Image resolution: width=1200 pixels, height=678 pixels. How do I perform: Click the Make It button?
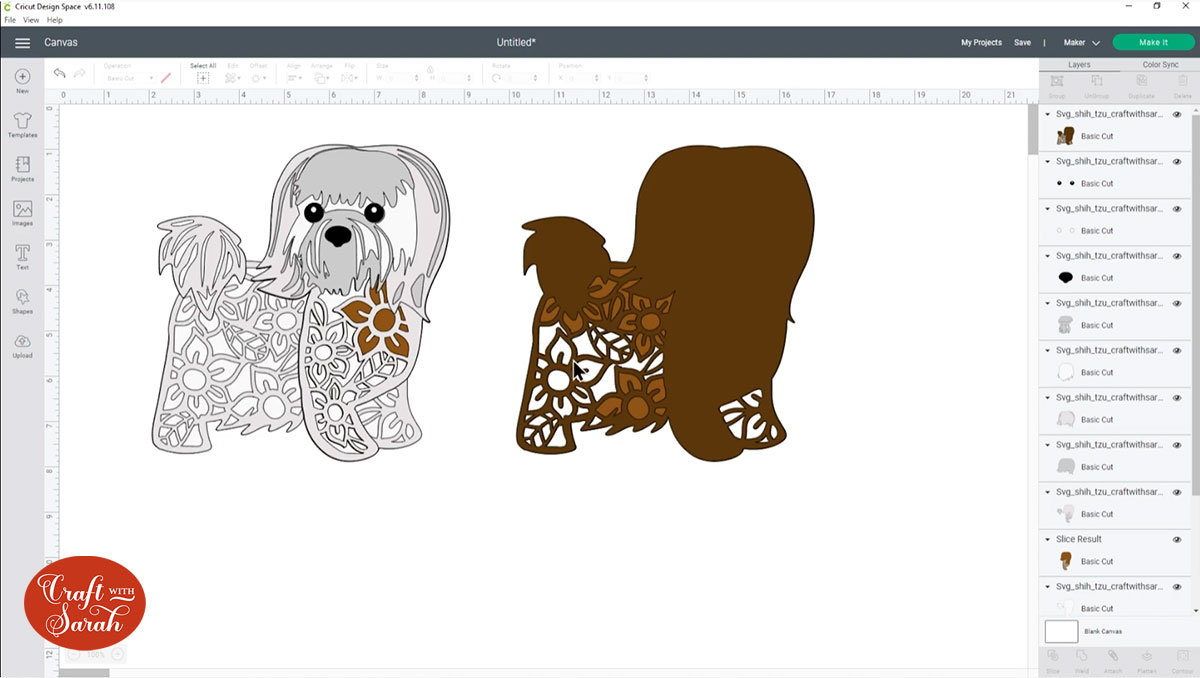1153,43
